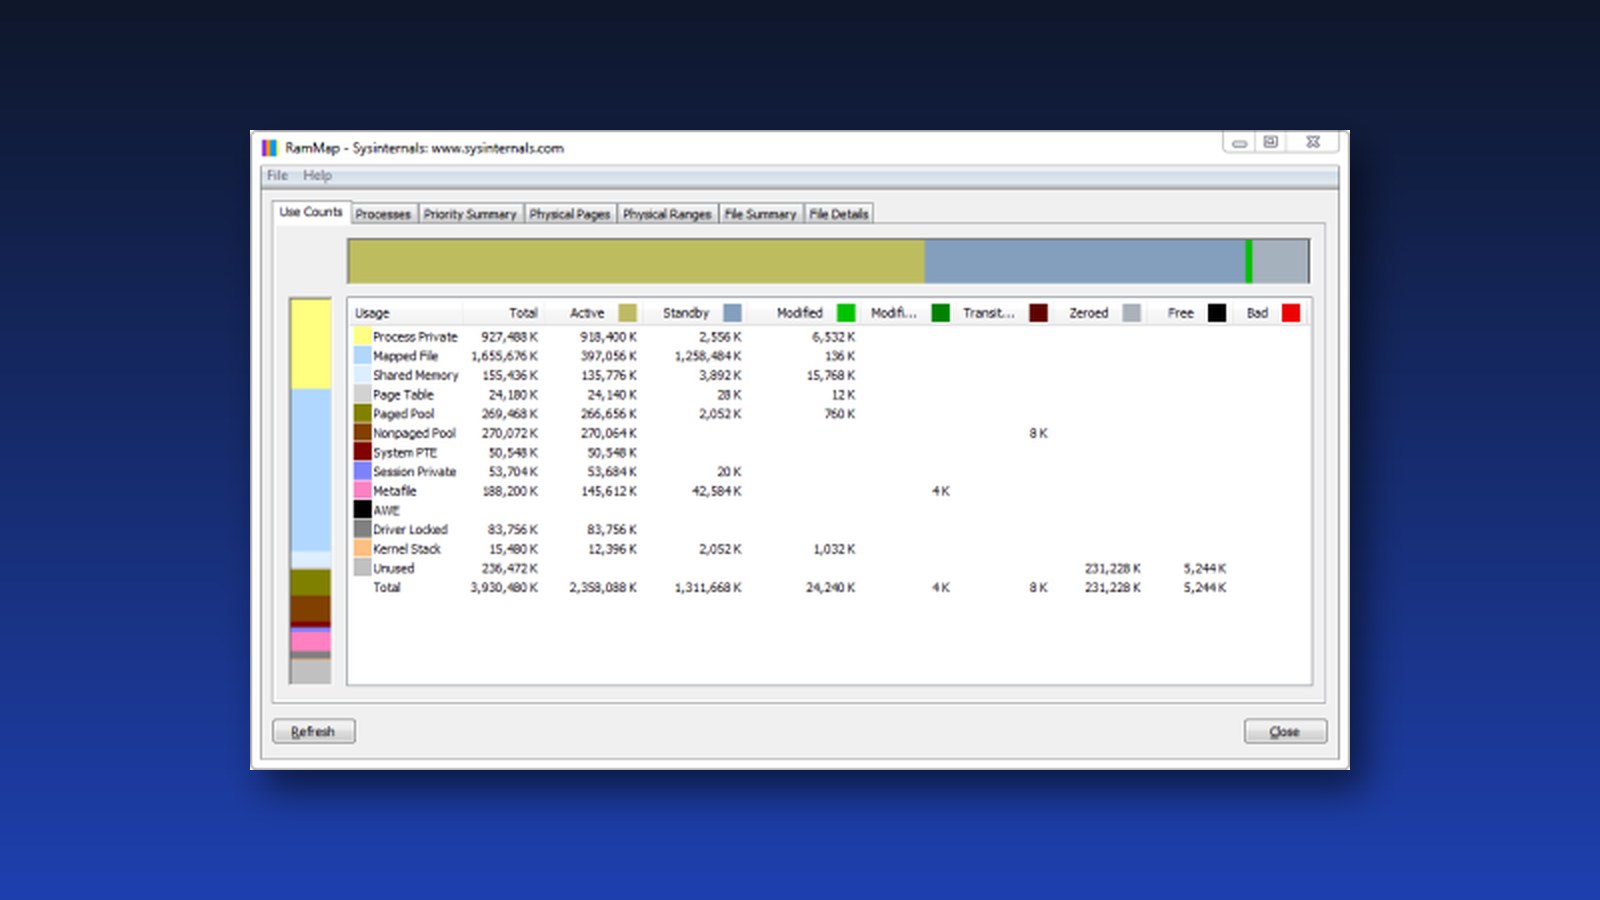Screen dimensions: 1600x900
Task: Click the total value 3,930,480 K
Action: click(504, 588)
